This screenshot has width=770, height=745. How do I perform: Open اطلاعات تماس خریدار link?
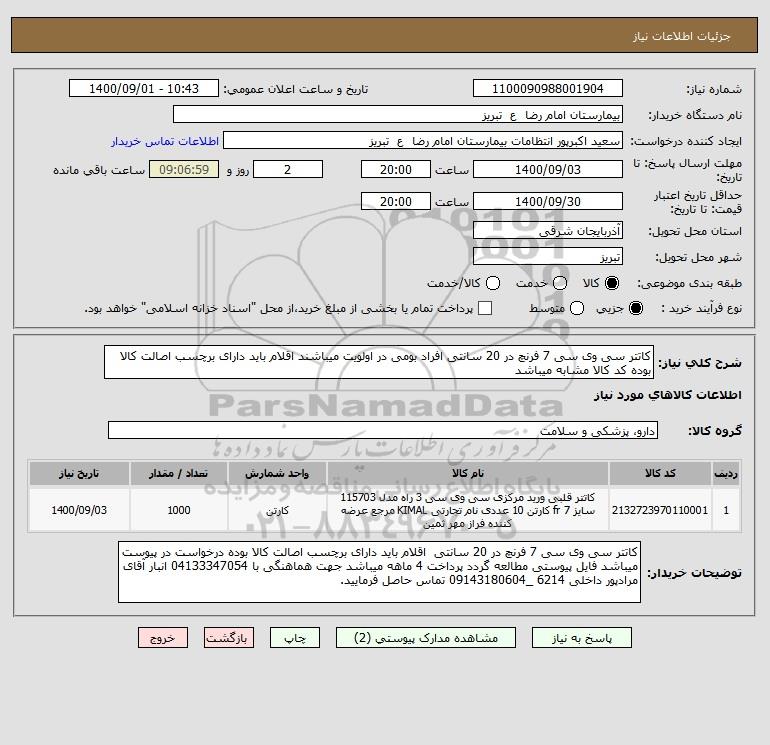coord(165,141)
